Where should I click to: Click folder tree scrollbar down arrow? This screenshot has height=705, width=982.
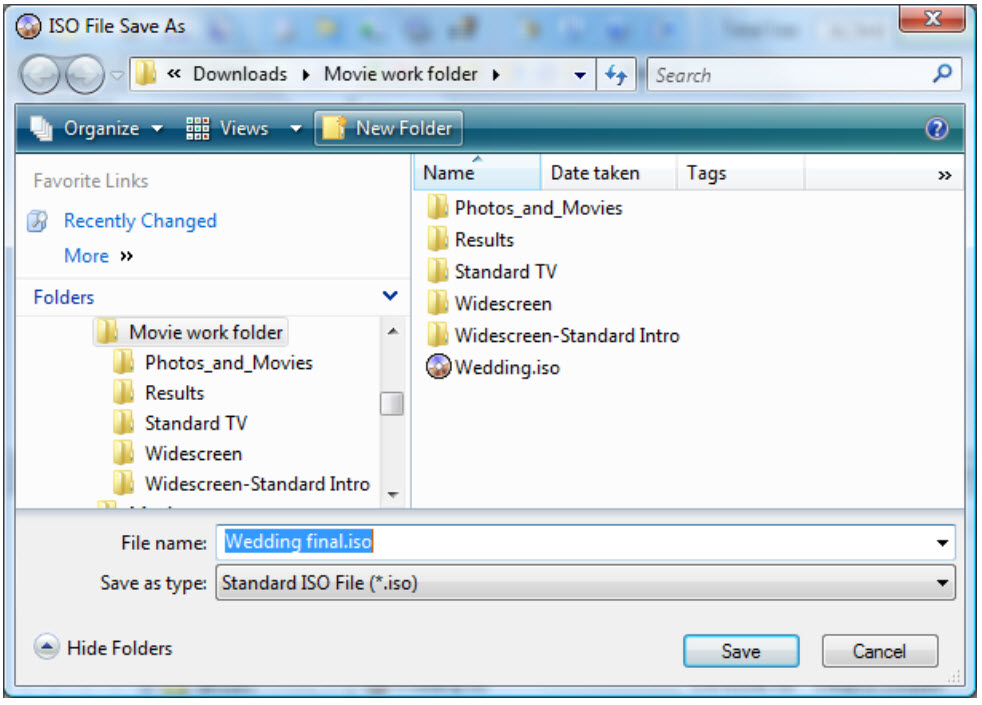point(393,495)
